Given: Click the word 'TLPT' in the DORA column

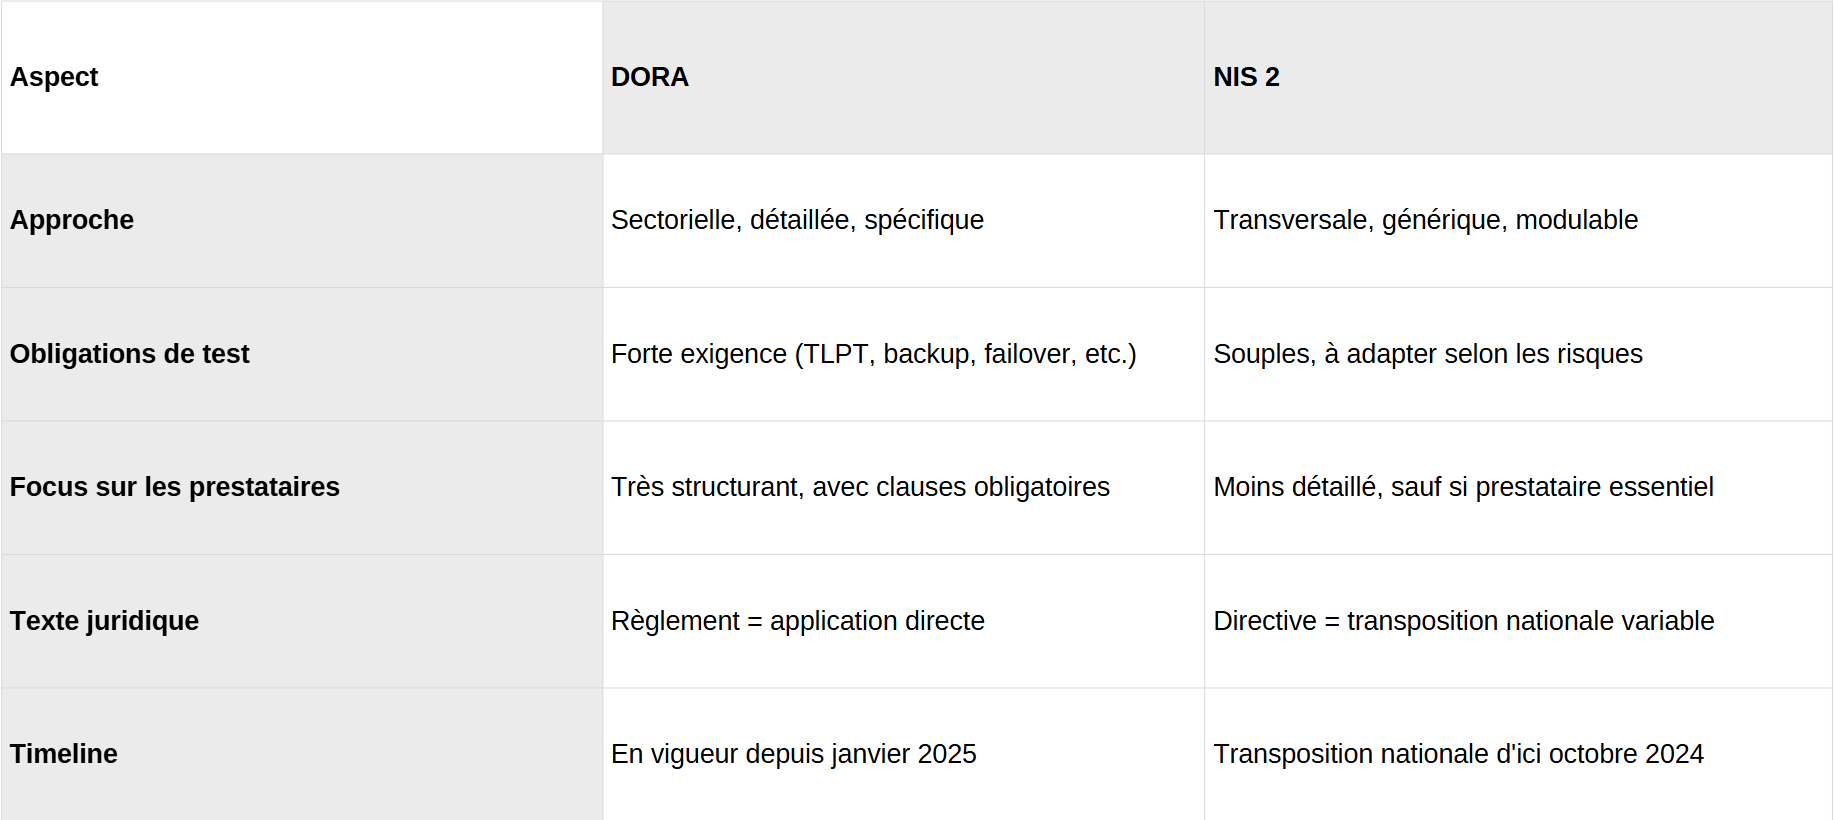Looking at the screenshot, I should (836, 354).
